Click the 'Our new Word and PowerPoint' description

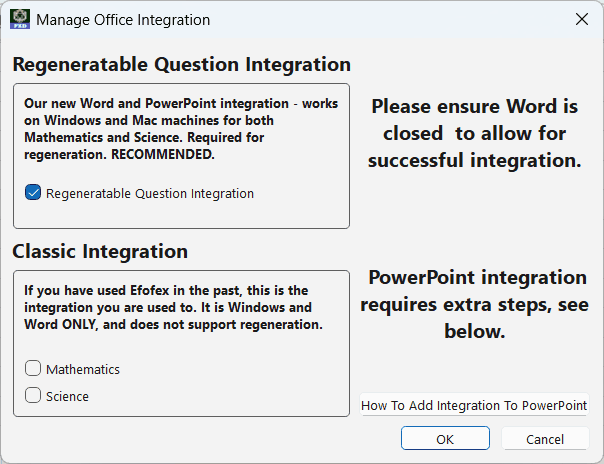coord(180,128)
